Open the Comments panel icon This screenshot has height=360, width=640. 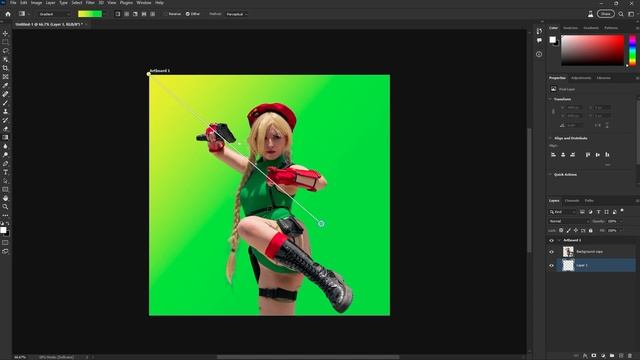[539, 40]
